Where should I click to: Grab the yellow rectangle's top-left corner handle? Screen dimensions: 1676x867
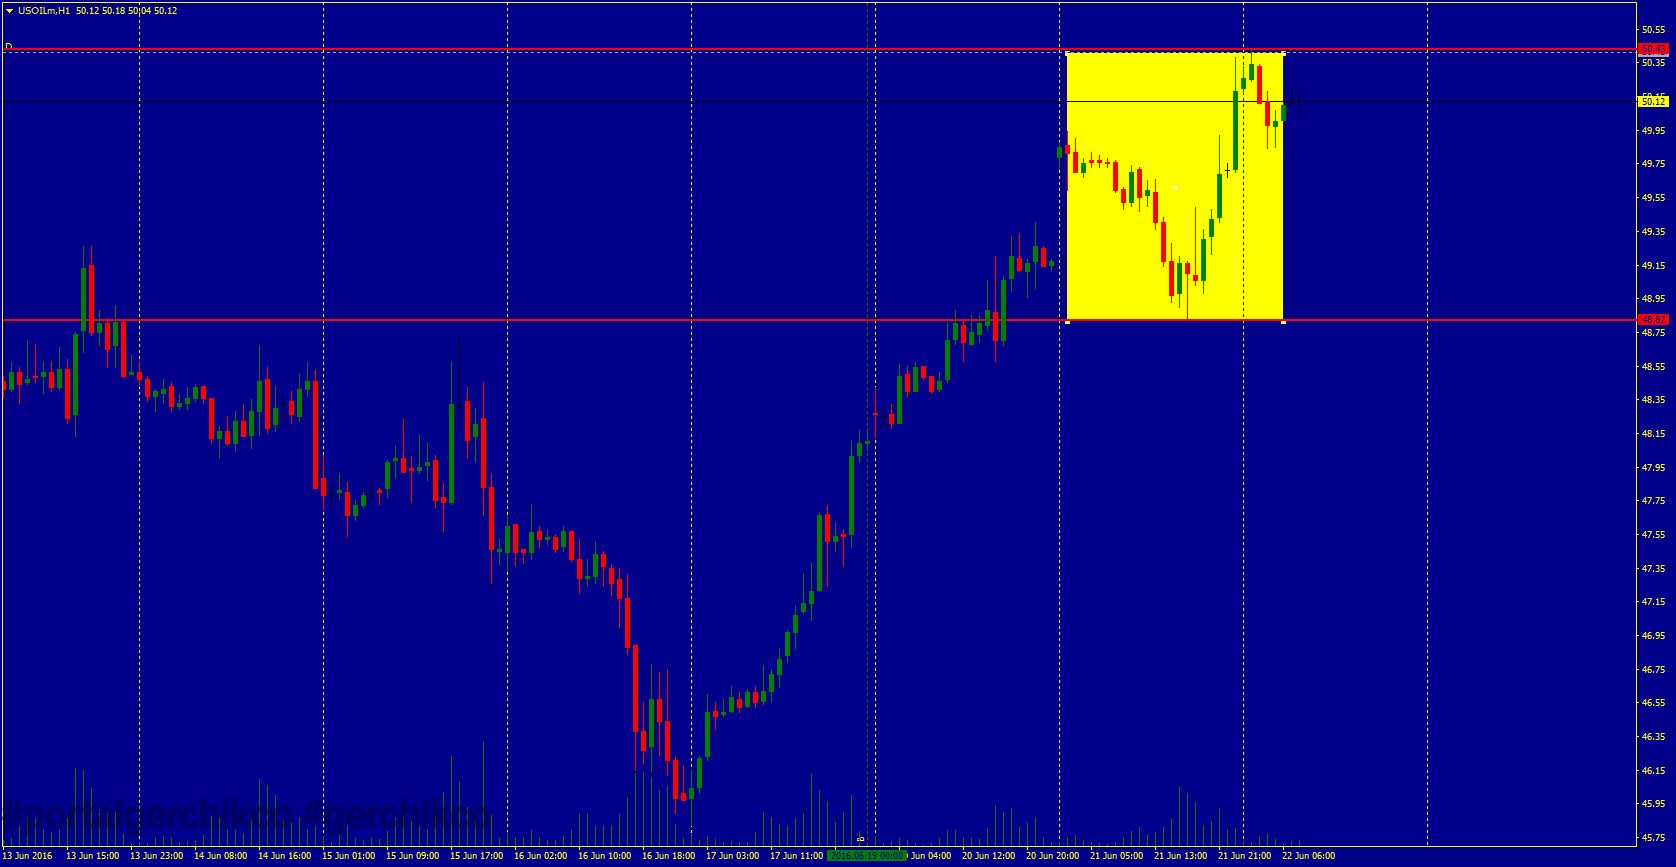[x=1067, y=53]
